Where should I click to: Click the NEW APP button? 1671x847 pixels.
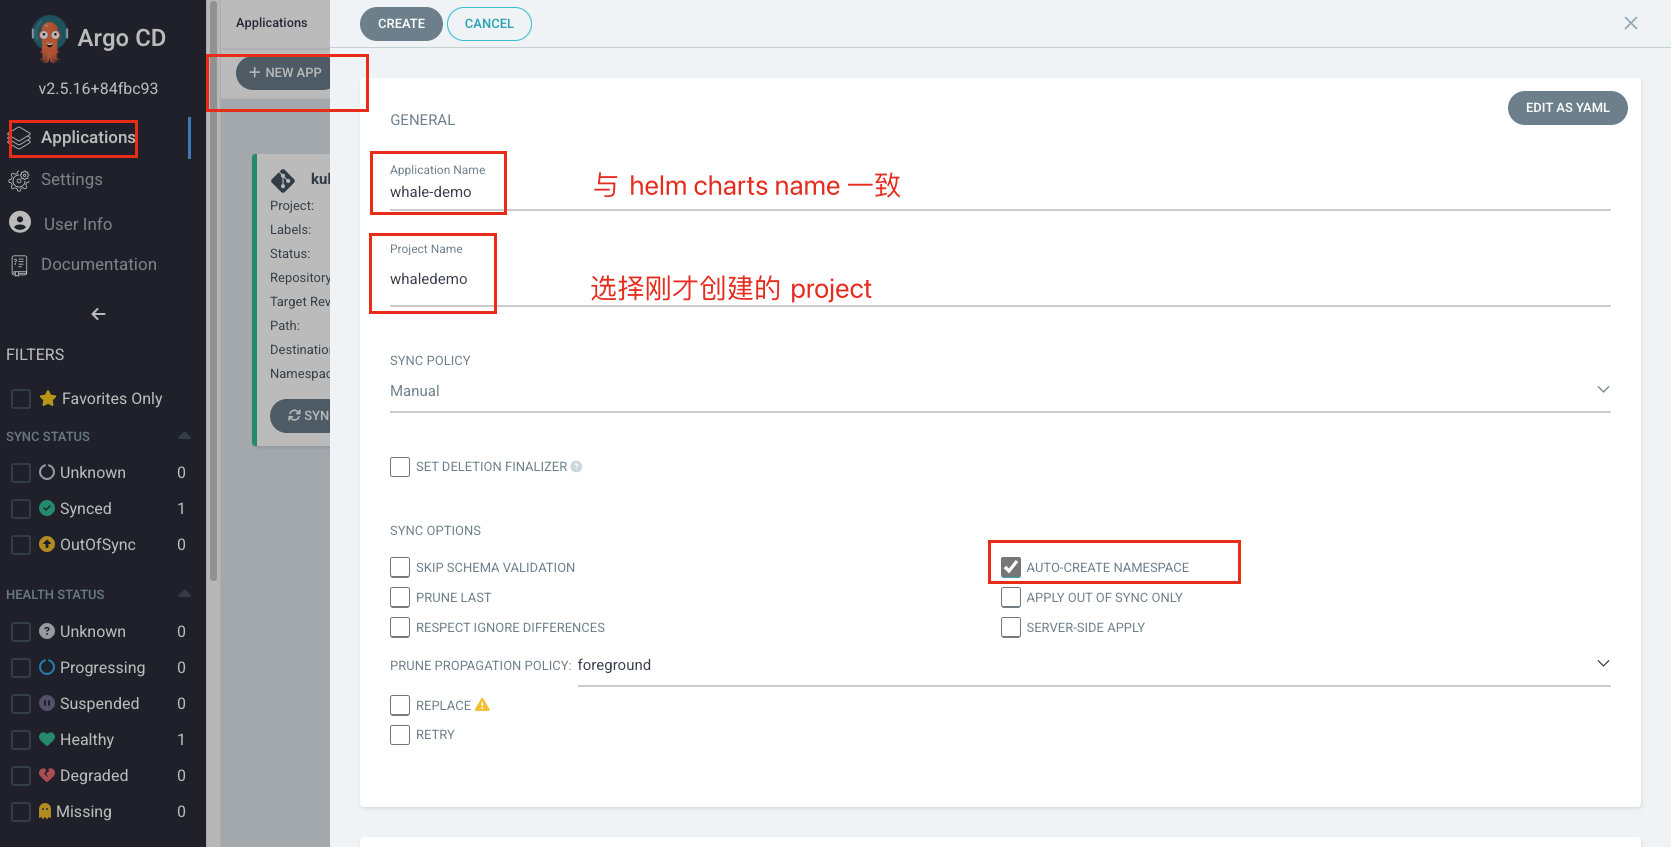pyautogui.click(x=284, y=73)
